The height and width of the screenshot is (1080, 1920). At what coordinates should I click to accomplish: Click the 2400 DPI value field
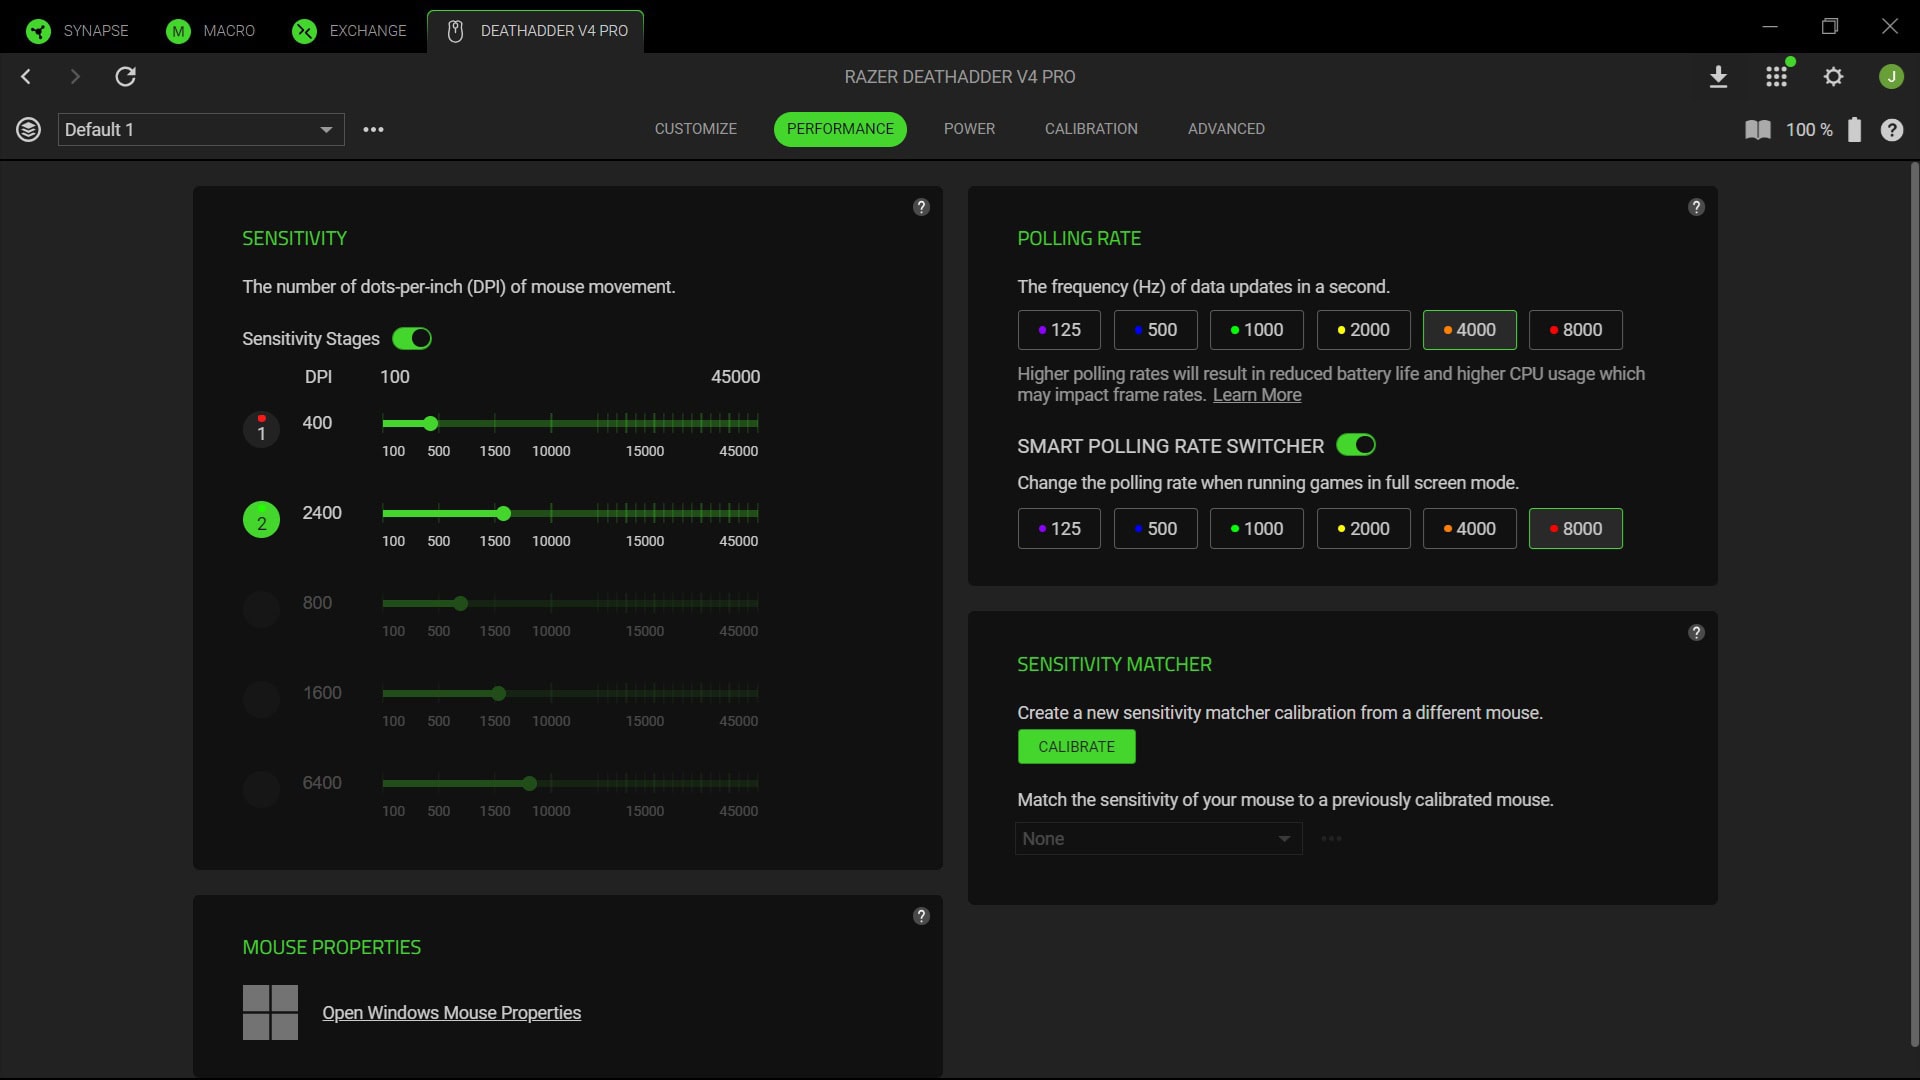coord(322,513)
